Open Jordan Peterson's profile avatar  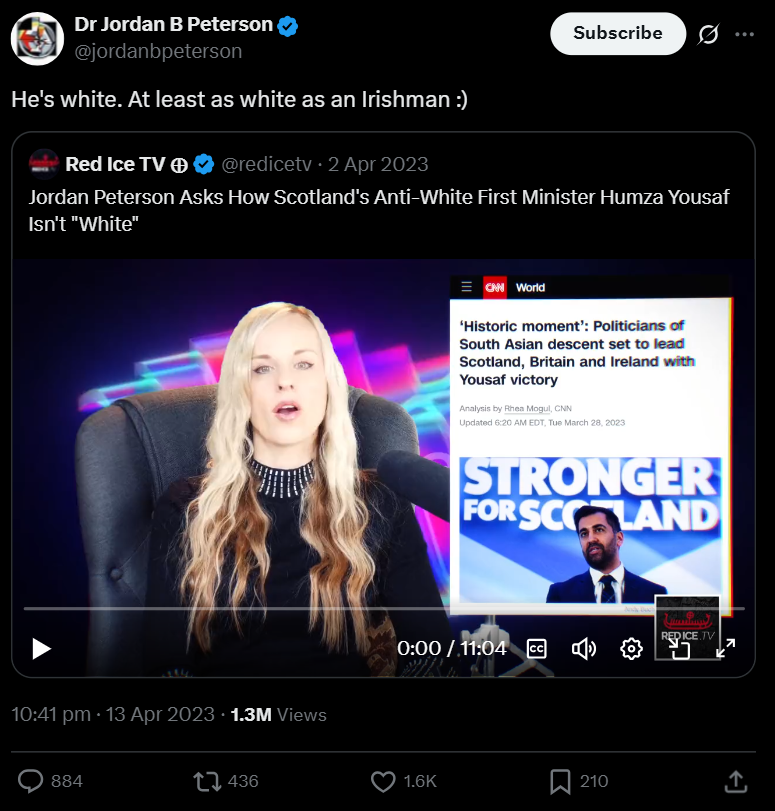[x=37, y=39]
